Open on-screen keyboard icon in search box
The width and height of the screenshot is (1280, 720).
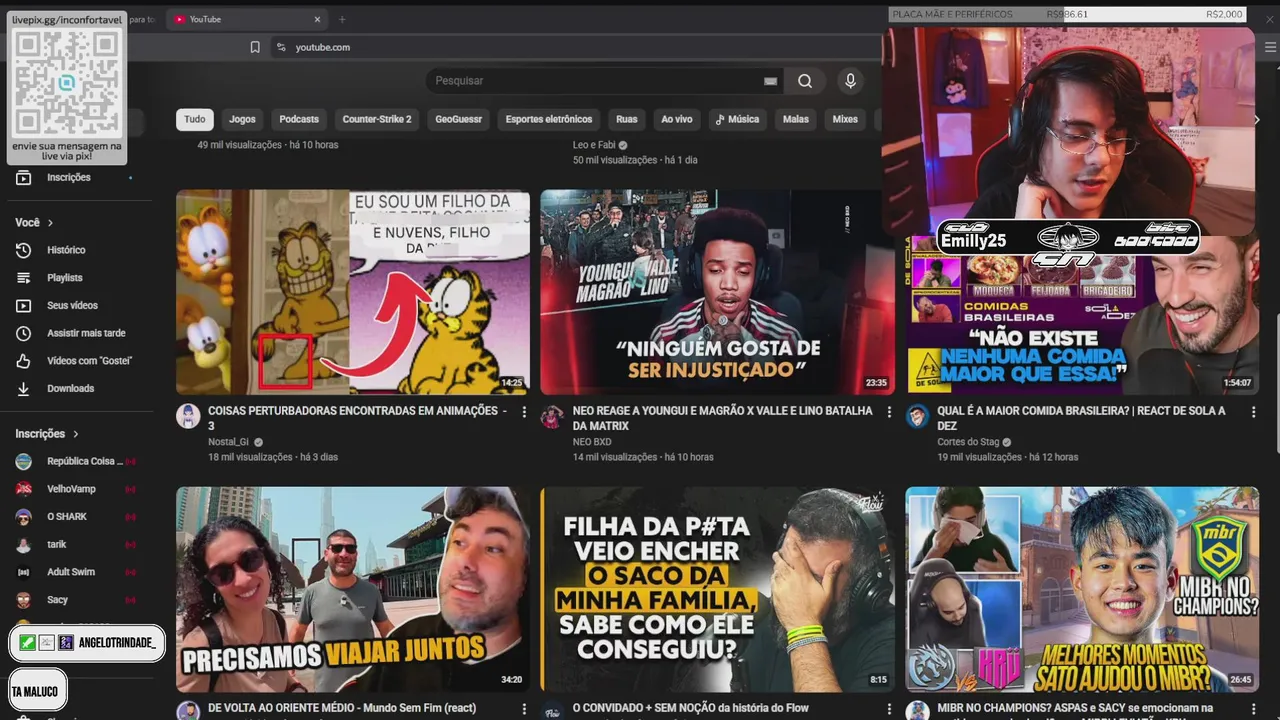tap(770, 81)
